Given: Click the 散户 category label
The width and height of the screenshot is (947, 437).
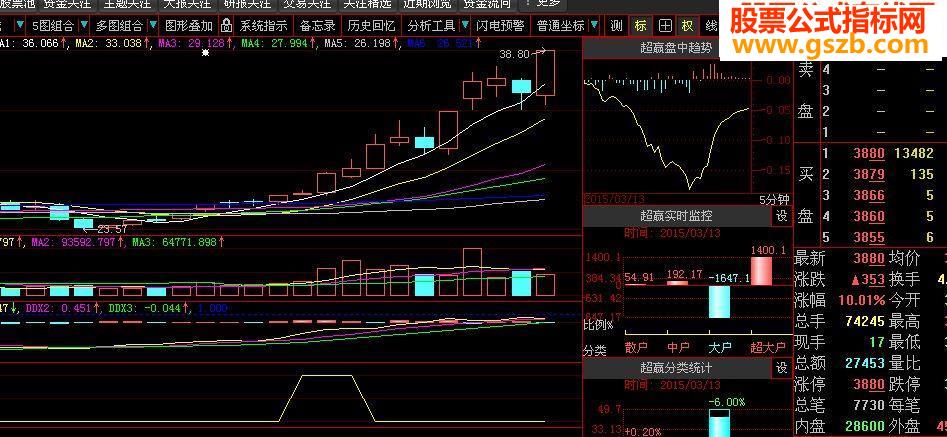Looking at the screenshot, I should pyautogui.click(x=635, y=347).
